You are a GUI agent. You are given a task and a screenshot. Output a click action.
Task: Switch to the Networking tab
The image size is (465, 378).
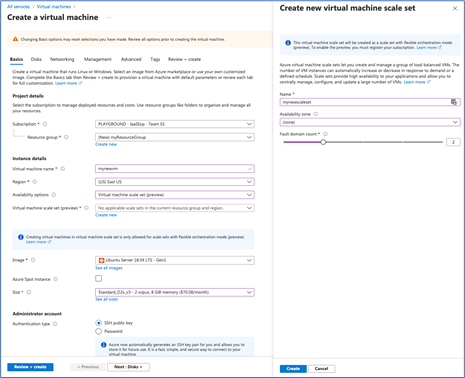62,59
